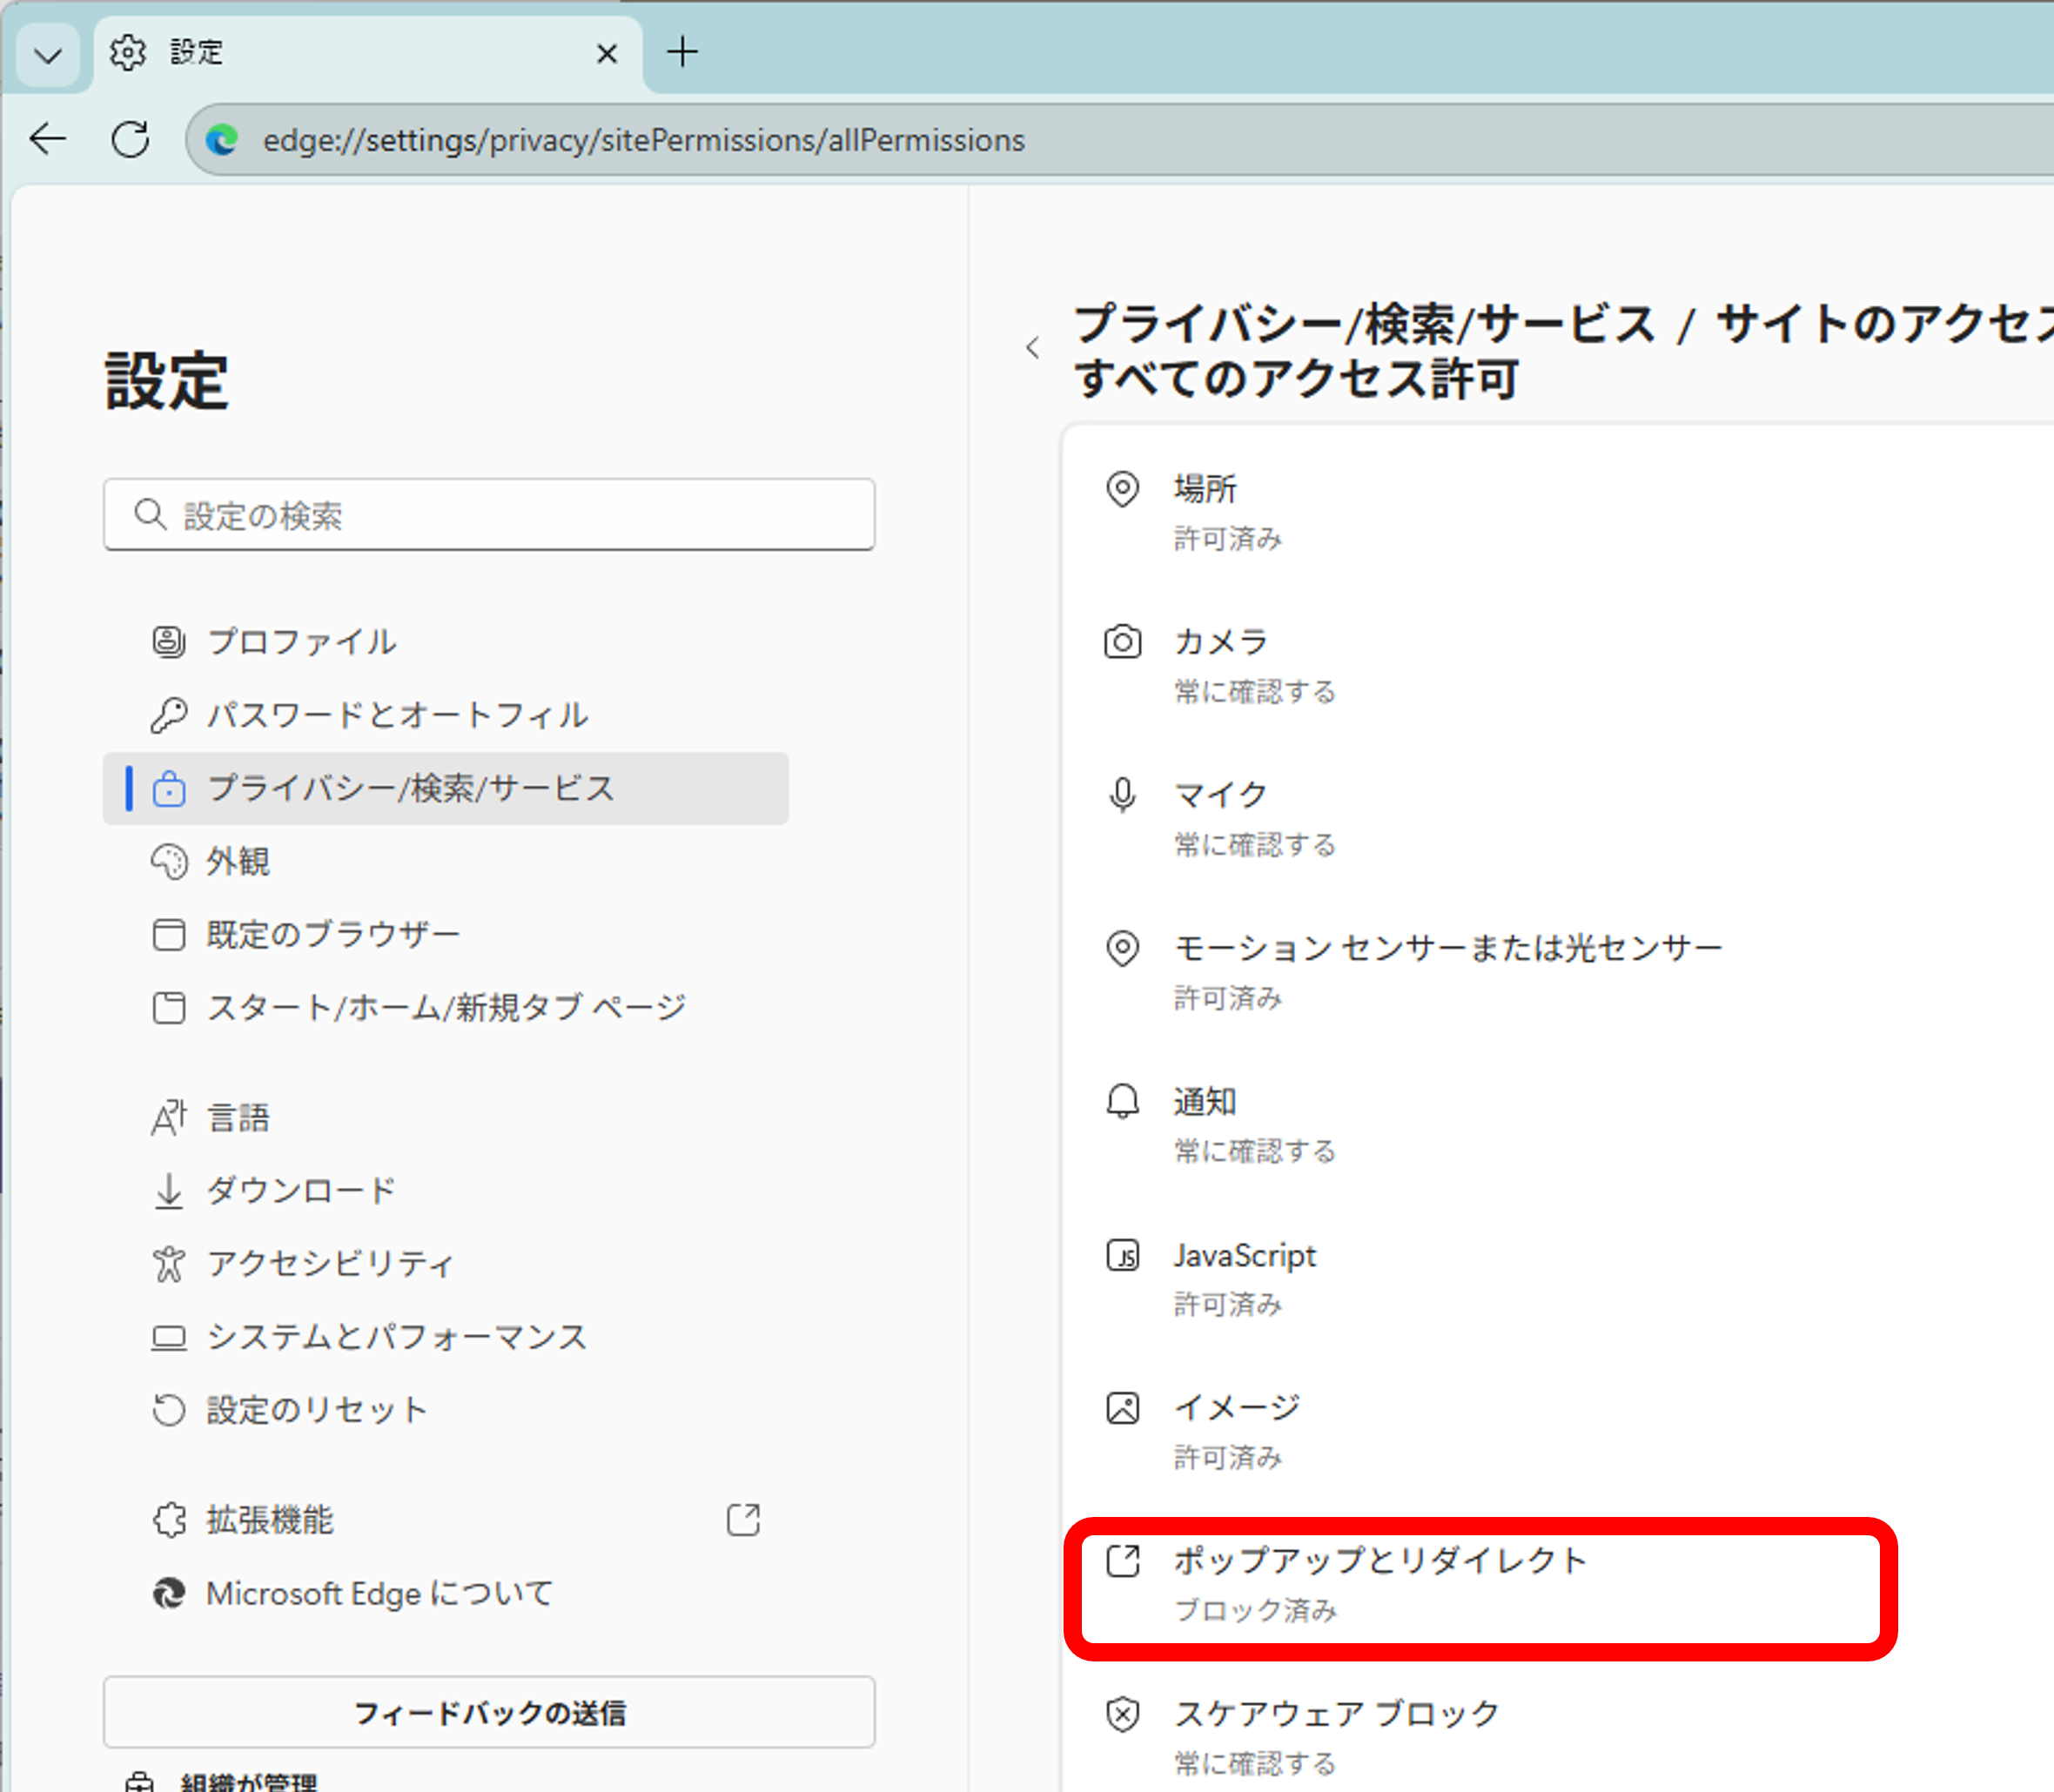Screen dimensions: 2054x1792
Task: Click the 場所 location pin icon
Action: click(1122, 489)
